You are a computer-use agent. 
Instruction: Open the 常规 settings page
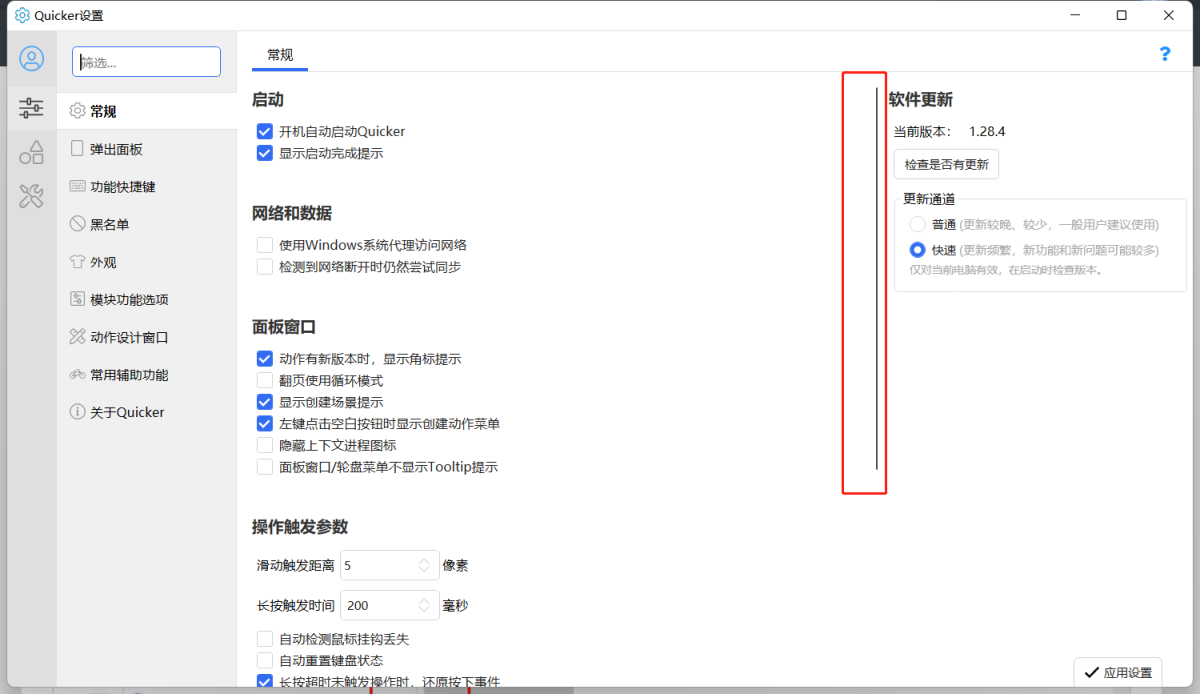147,111
